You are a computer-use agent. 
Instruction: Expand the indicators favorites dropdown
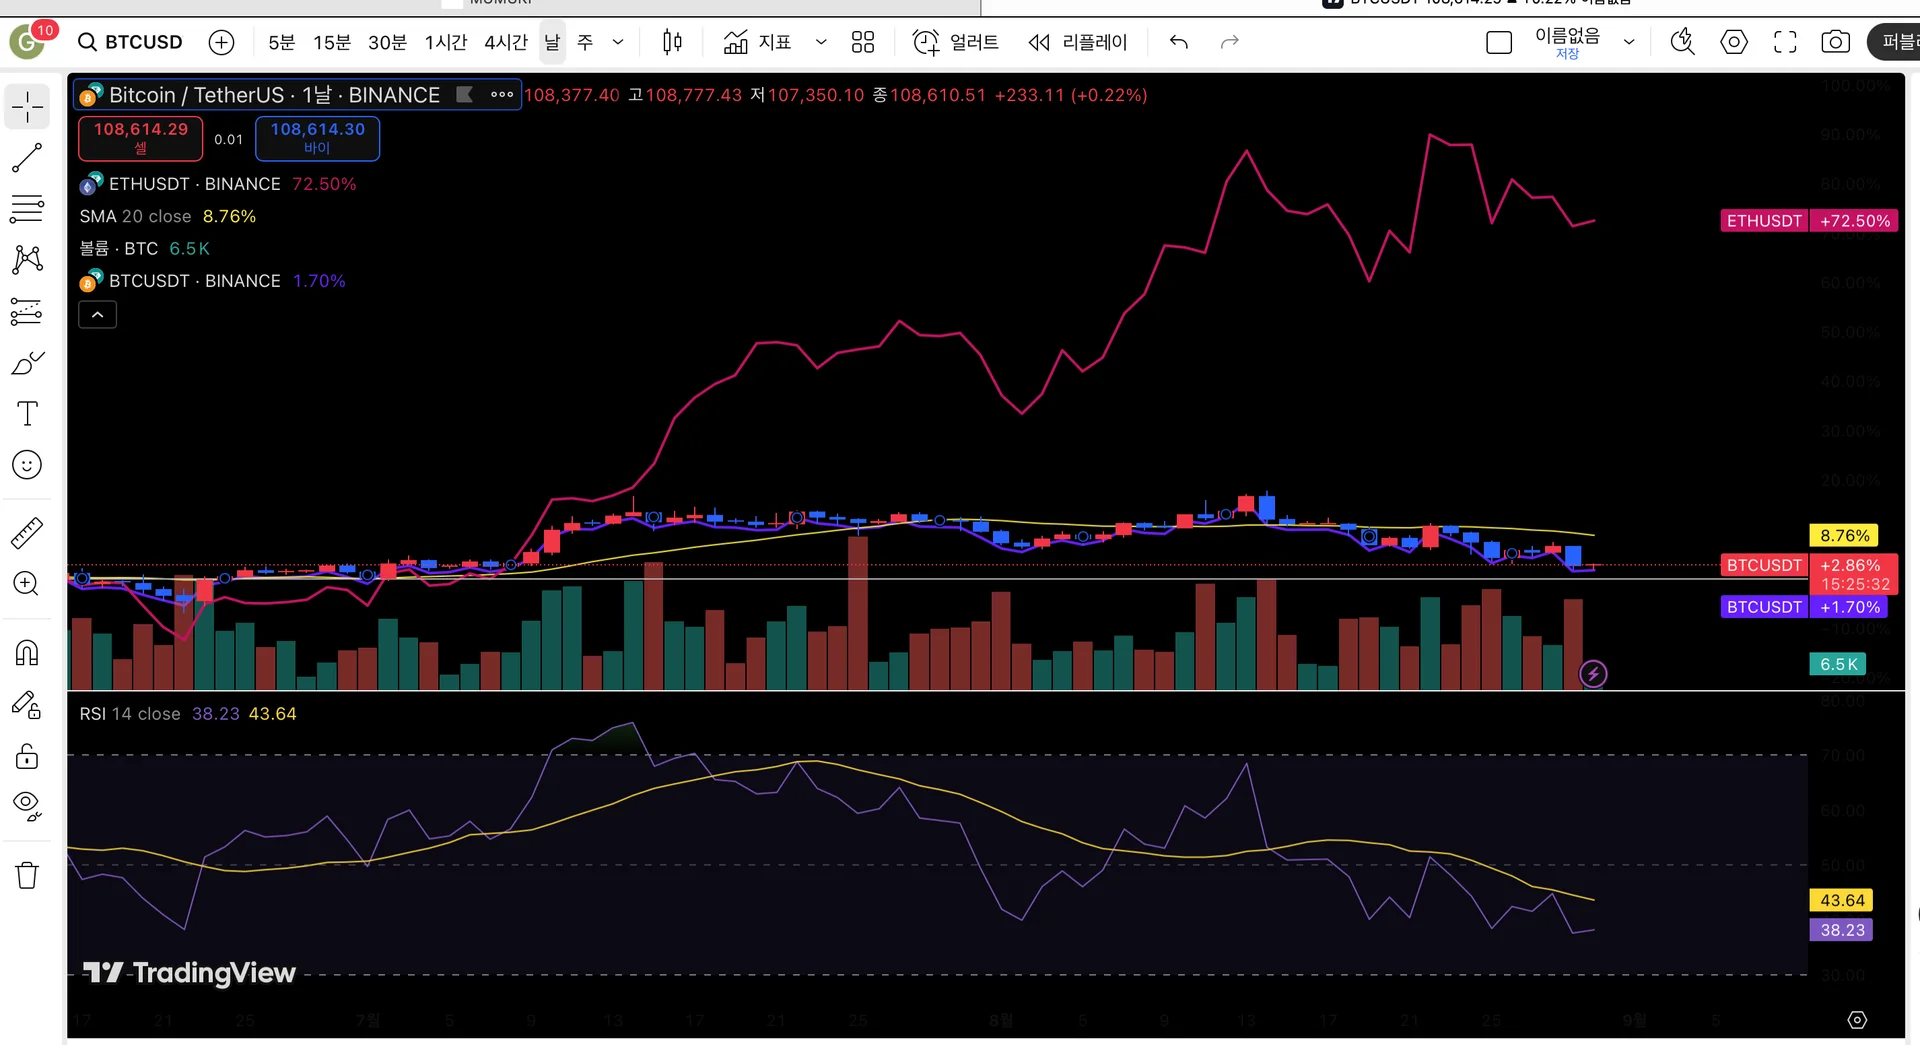(x=821, y=42)
